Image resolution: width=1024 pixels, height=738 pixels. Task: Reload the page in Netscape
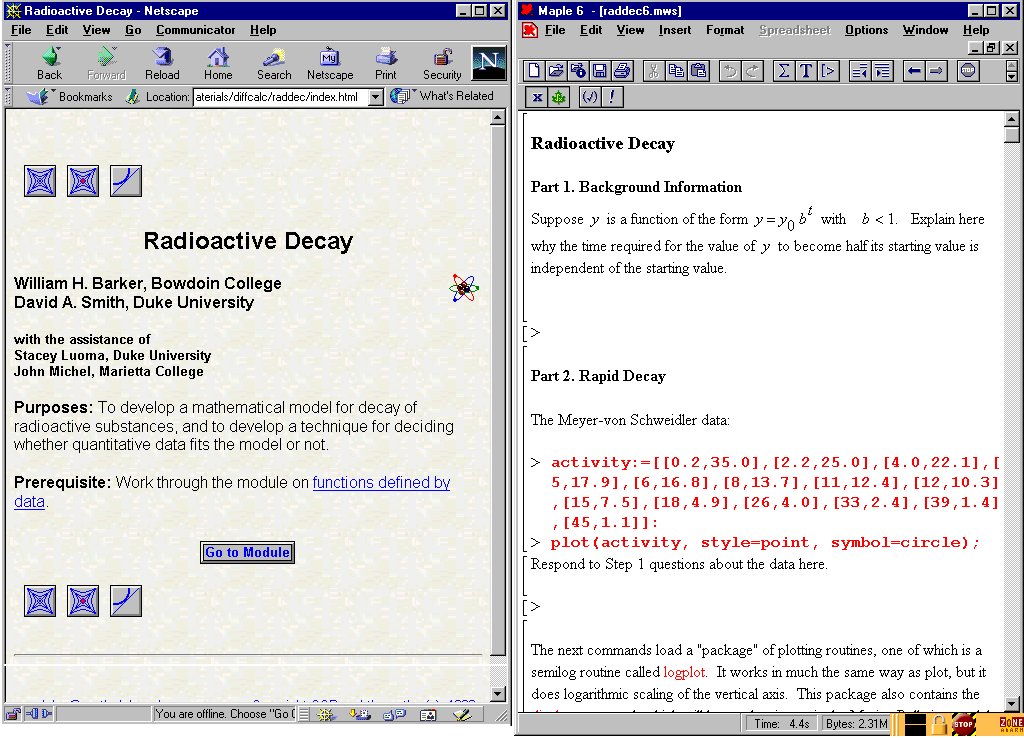[x=162, y=63]
